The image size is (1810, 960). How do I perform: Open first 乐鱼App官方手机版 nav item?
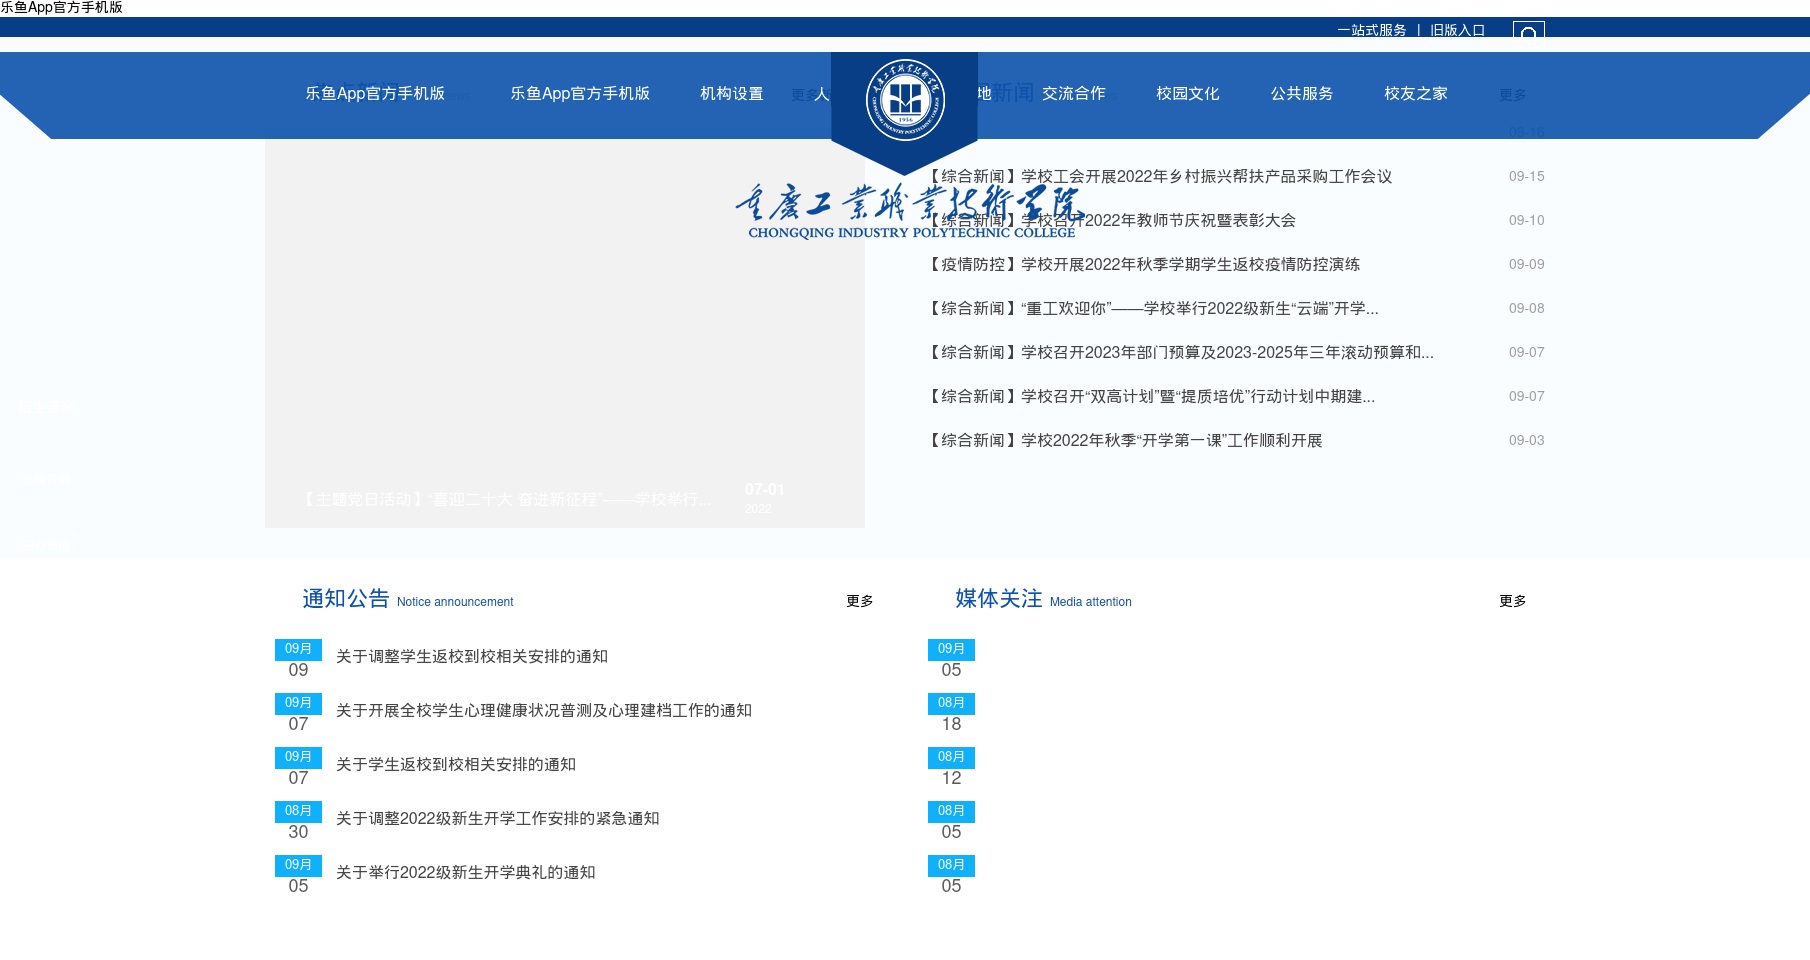[375, 93]
